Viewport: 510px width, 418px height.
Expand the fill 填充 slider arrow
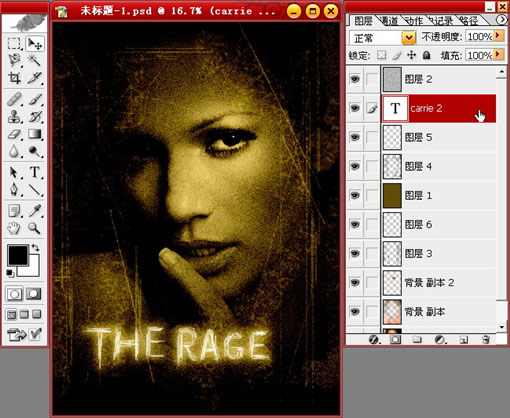coord(498,54)
